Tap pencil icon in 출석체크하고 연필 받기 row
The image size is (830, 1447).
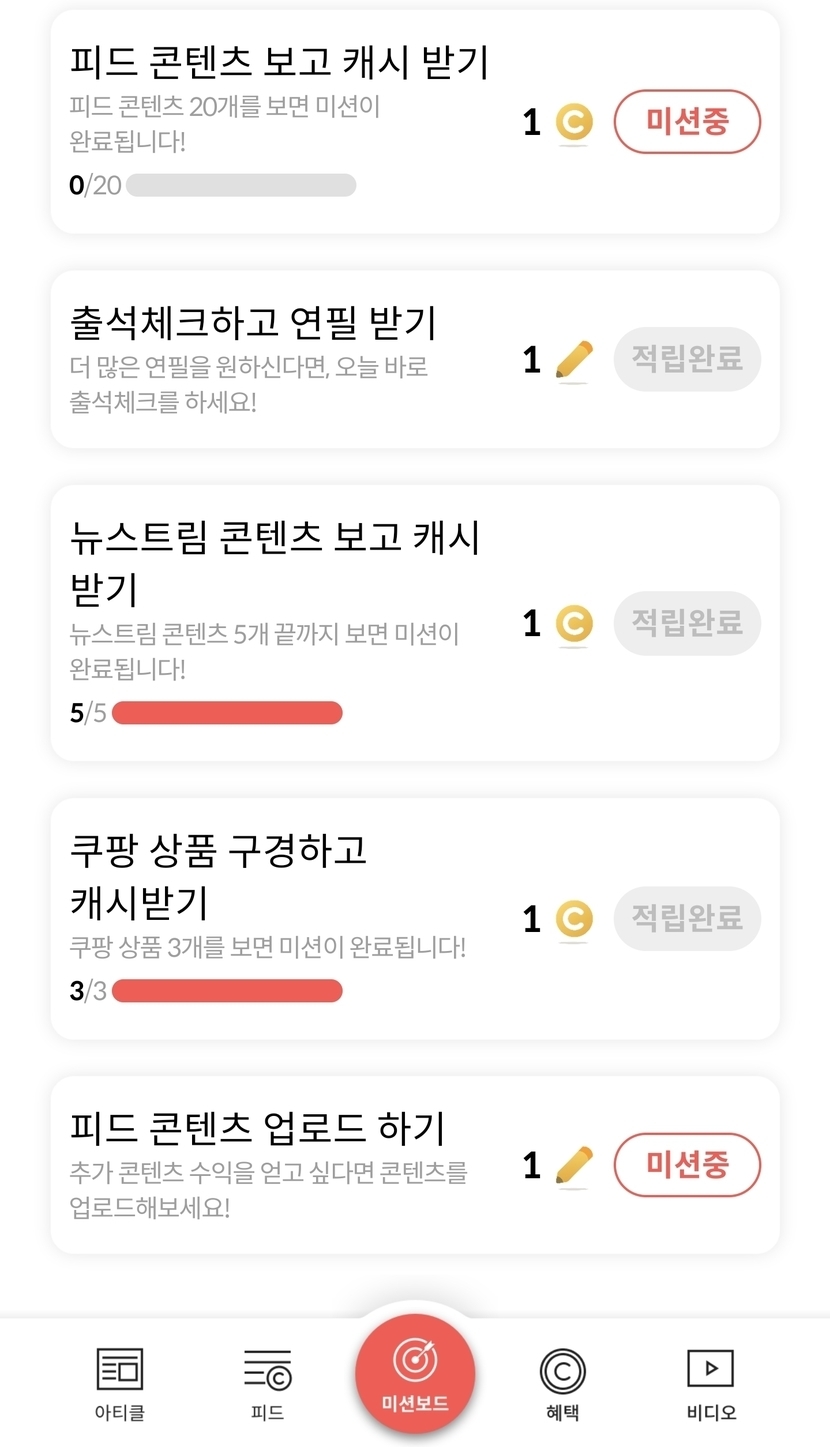pyautogui.click(x=574, y=361)
